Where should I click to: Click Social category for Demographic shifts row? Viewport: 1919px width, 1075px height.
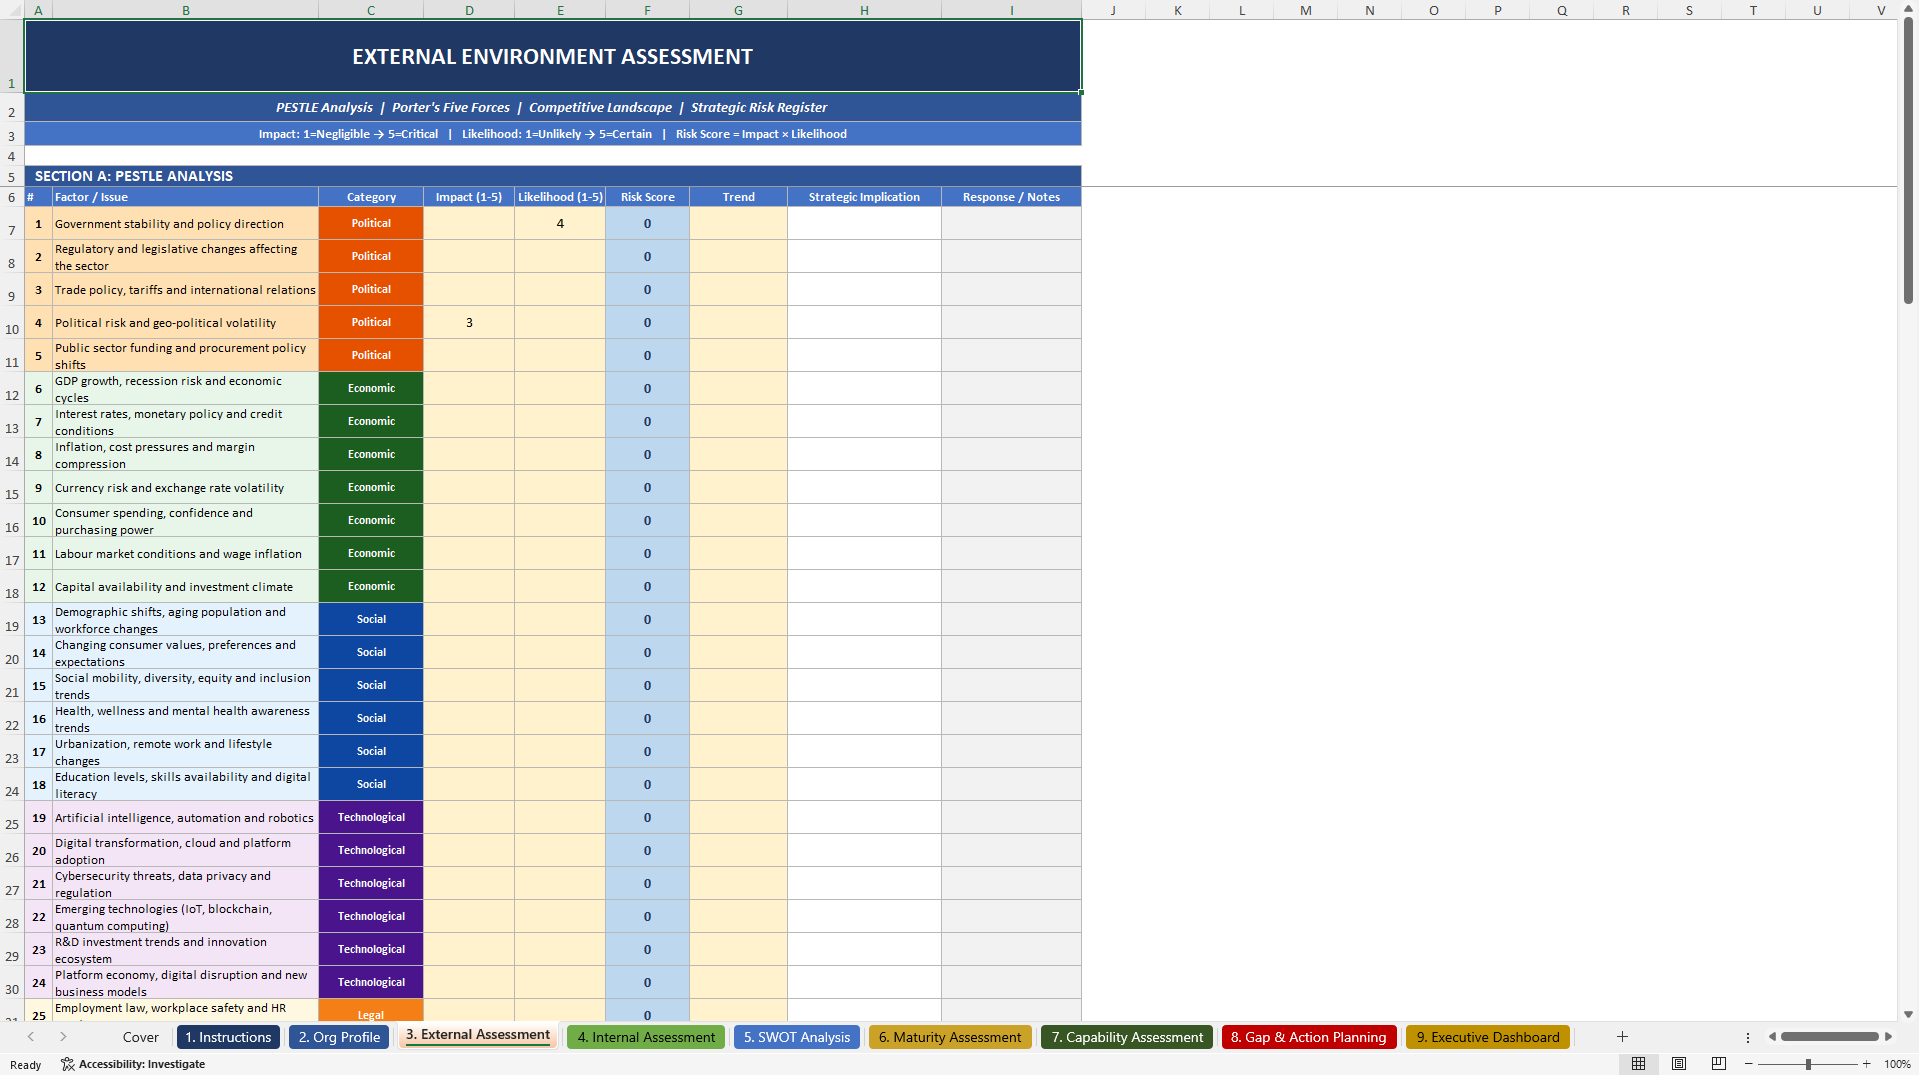(371, 619)
